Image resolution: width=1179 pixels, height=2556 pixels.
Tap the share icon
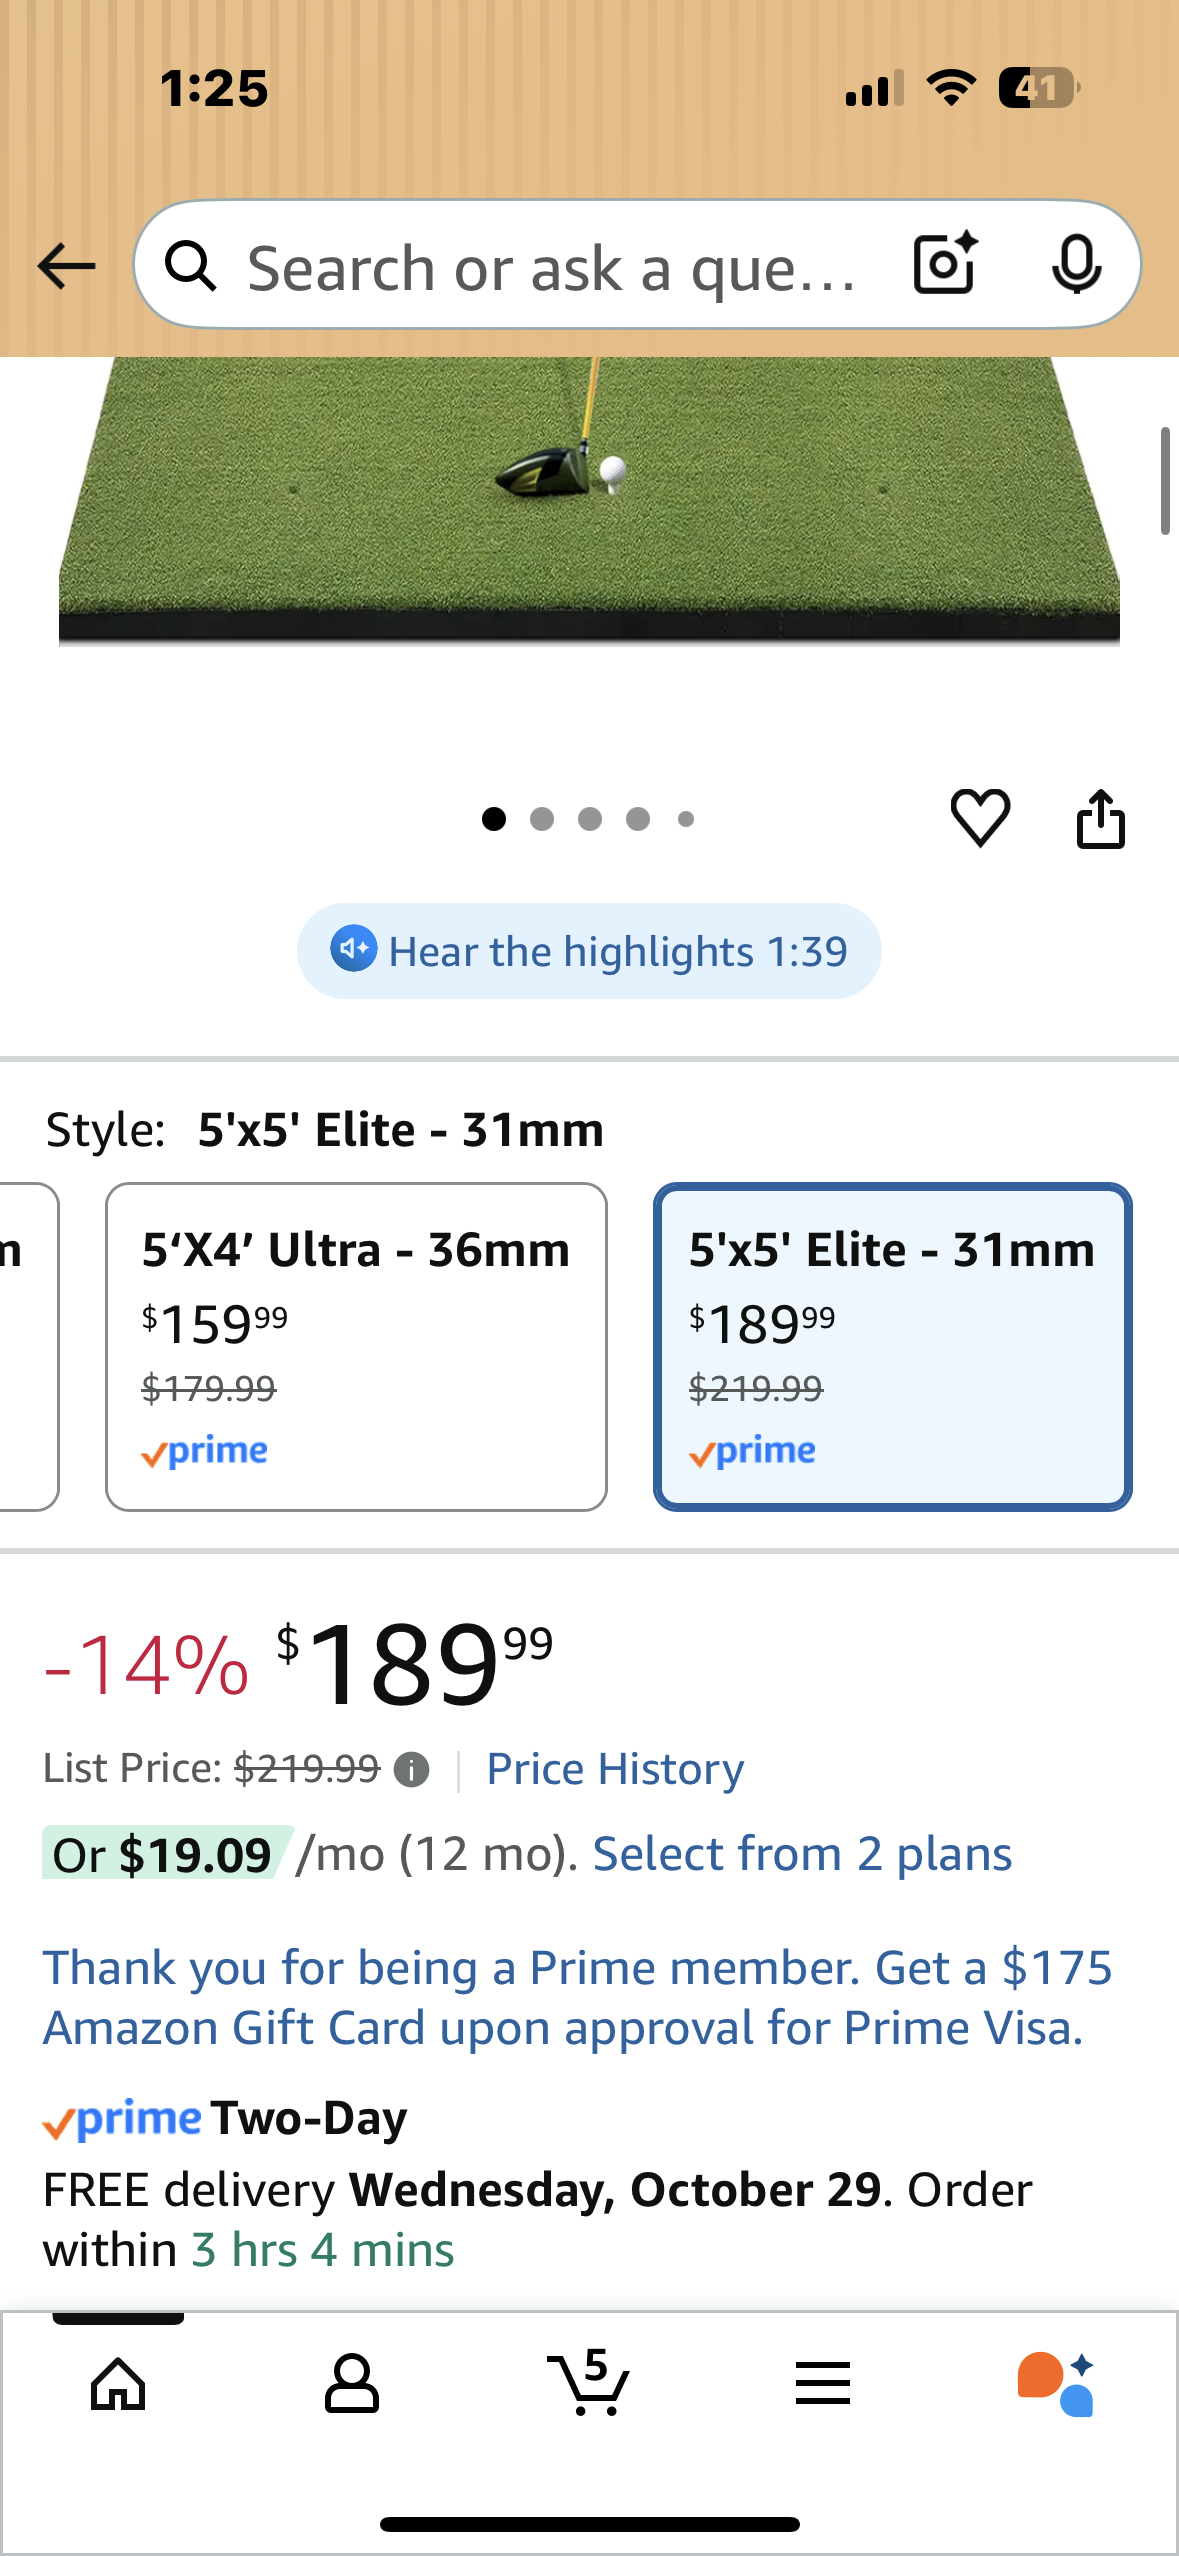coord(1100,819)
